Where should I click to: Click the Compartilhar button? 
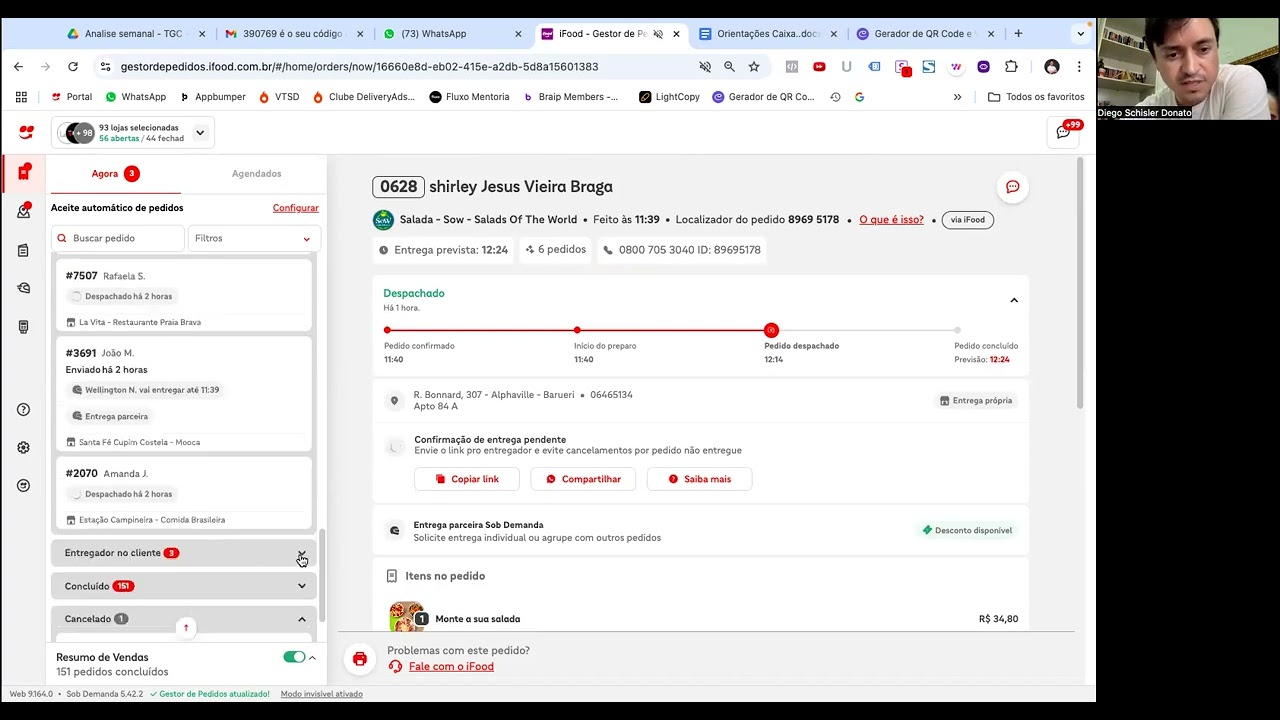pyautogui.click(x=583, y=479)
